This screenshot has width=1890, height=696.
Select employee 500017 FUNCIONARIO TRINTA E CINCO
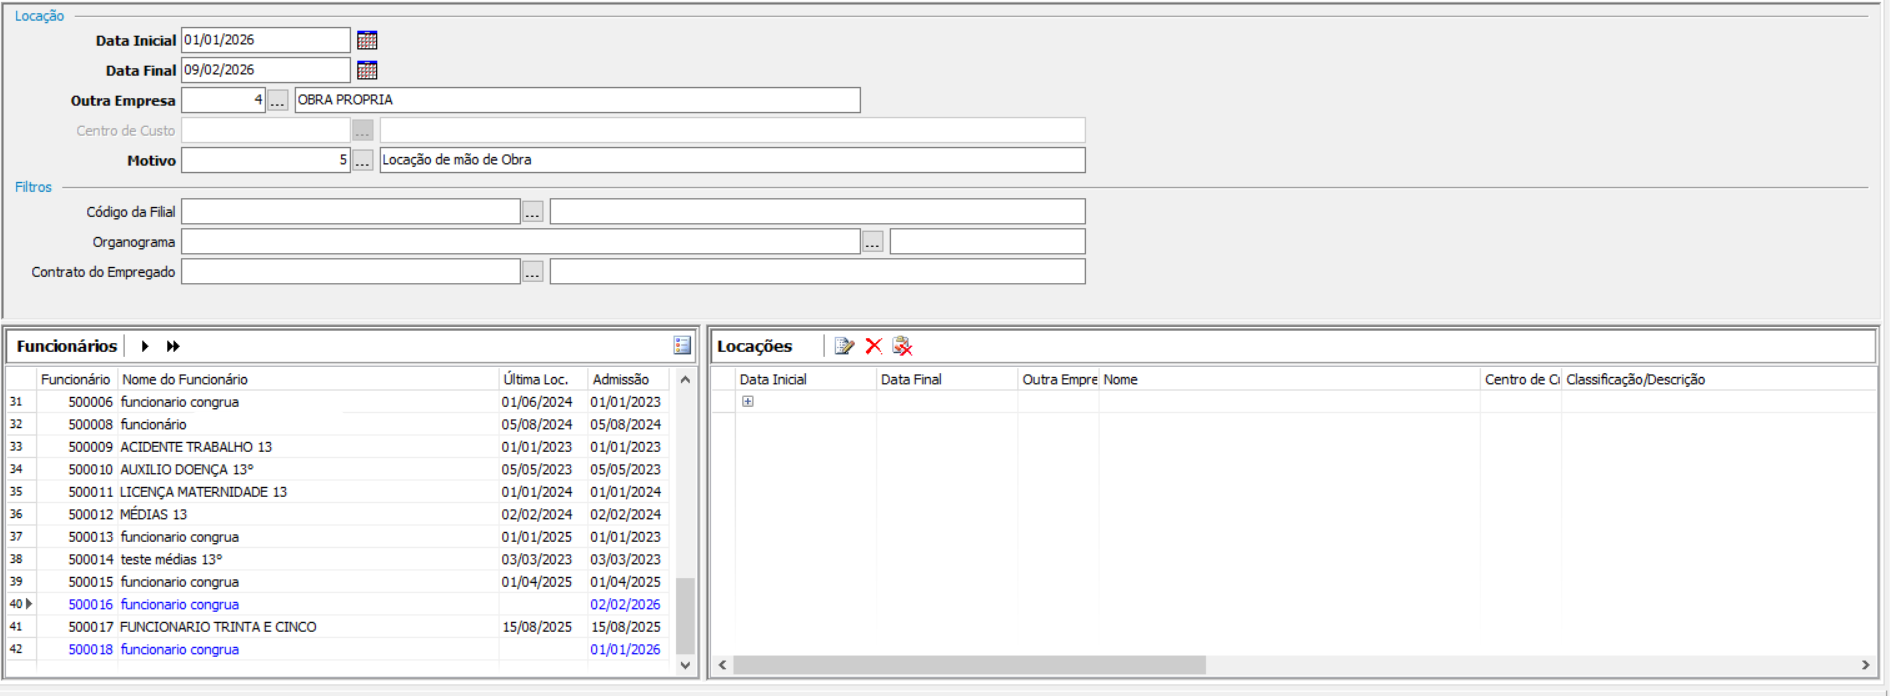tap(218, 627)
